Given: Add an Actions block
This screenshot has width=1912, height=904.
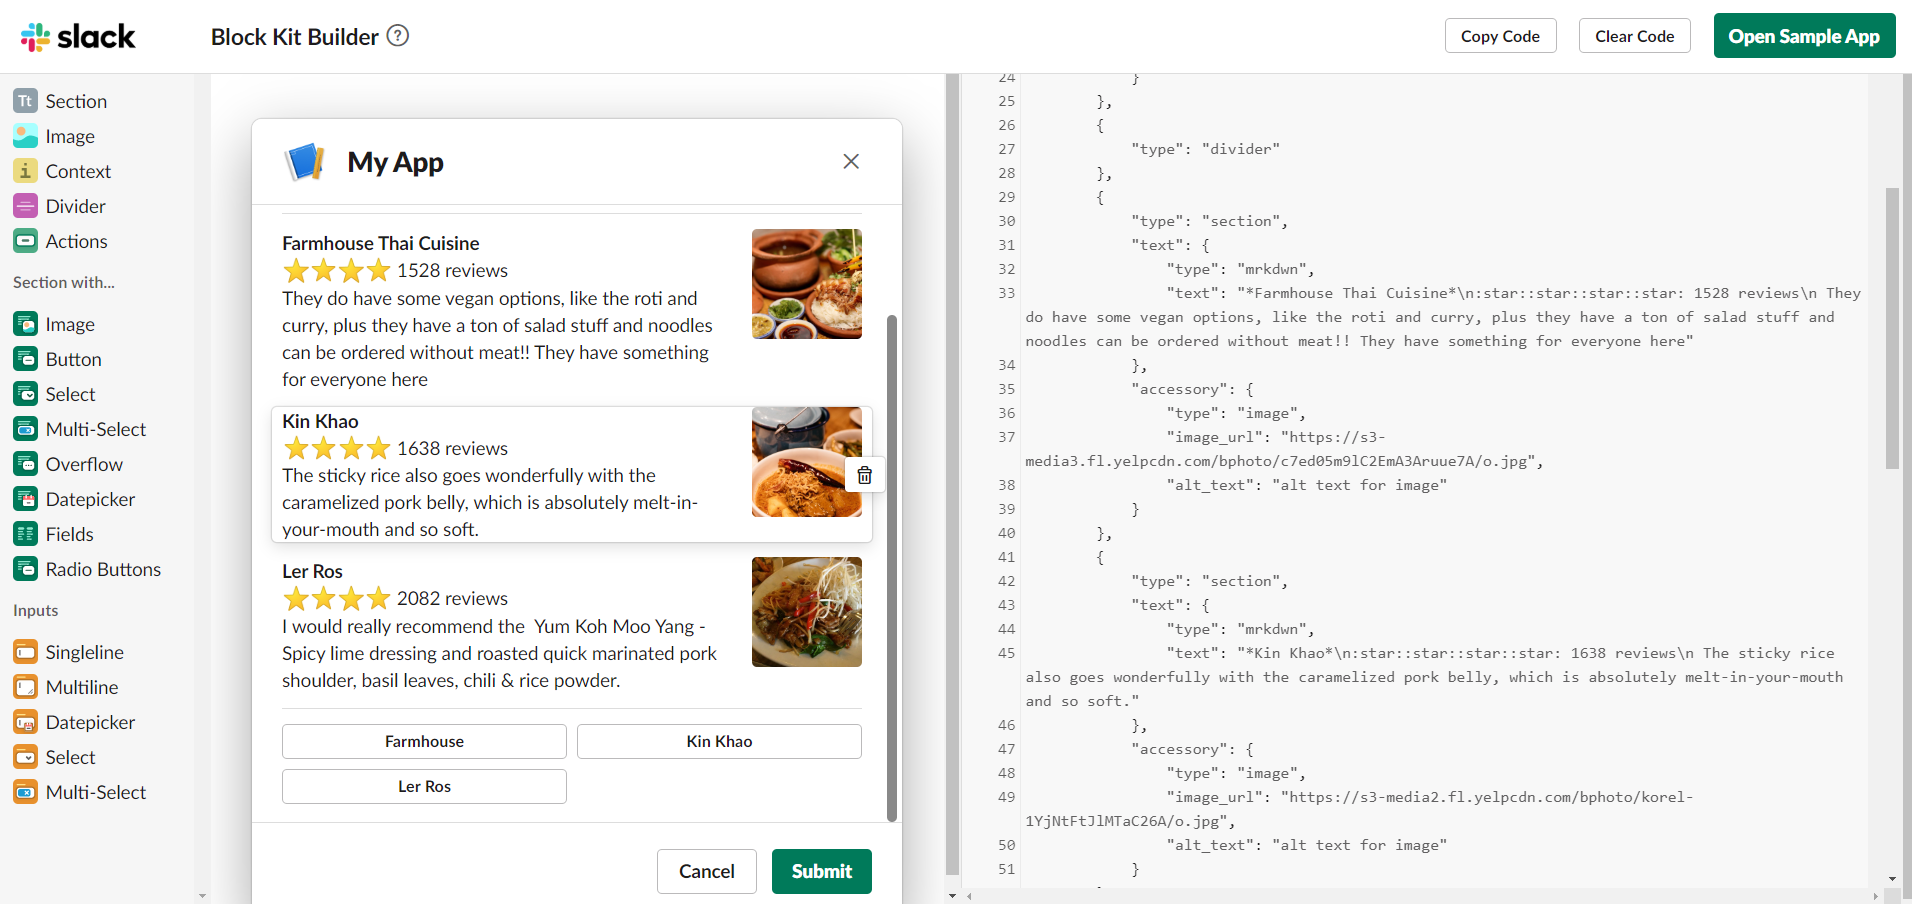Looking at the screenshot, I should click(x=76, y=241).
